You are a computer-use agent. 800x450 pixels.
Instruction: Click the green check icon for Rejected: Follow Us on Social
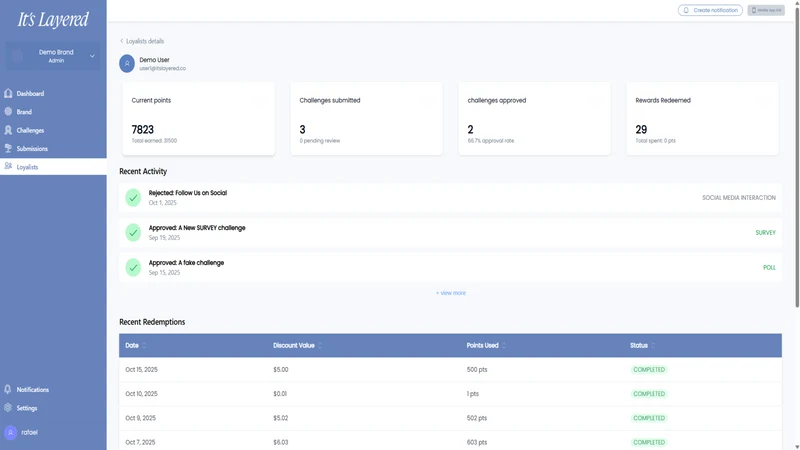[133, 197]
